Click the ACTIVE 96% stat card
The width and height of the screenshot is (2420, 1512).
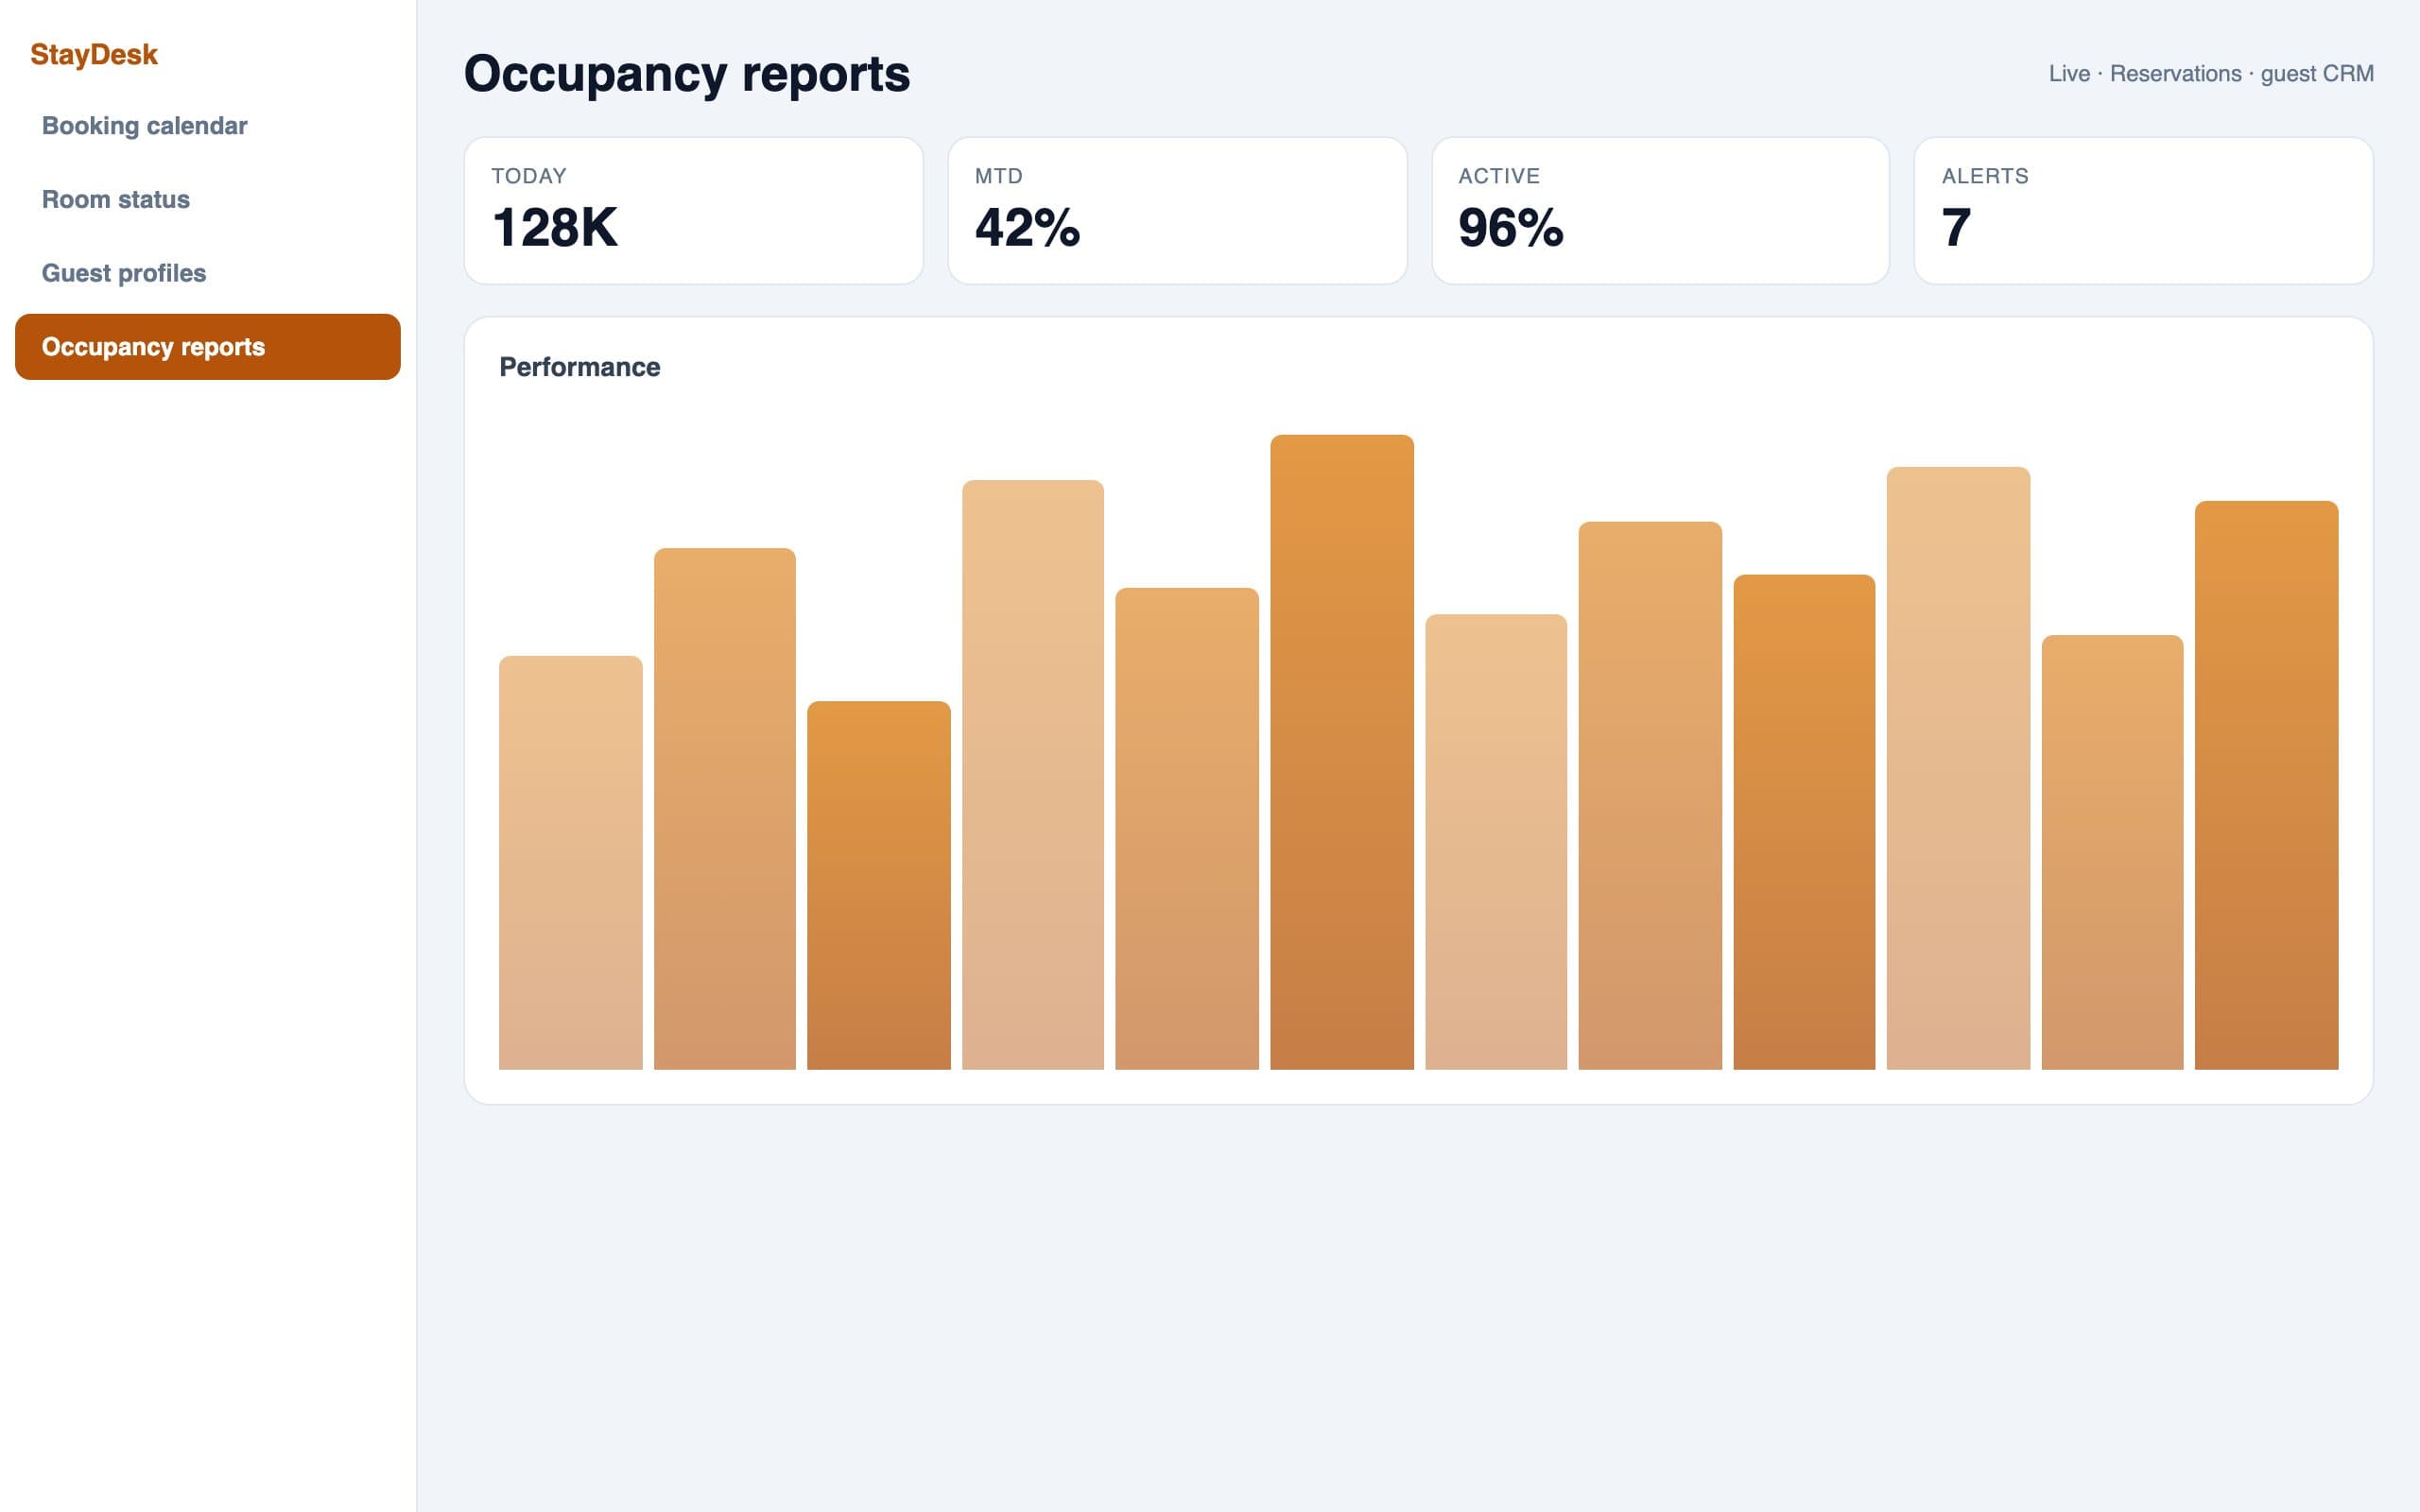(1660, 211)
